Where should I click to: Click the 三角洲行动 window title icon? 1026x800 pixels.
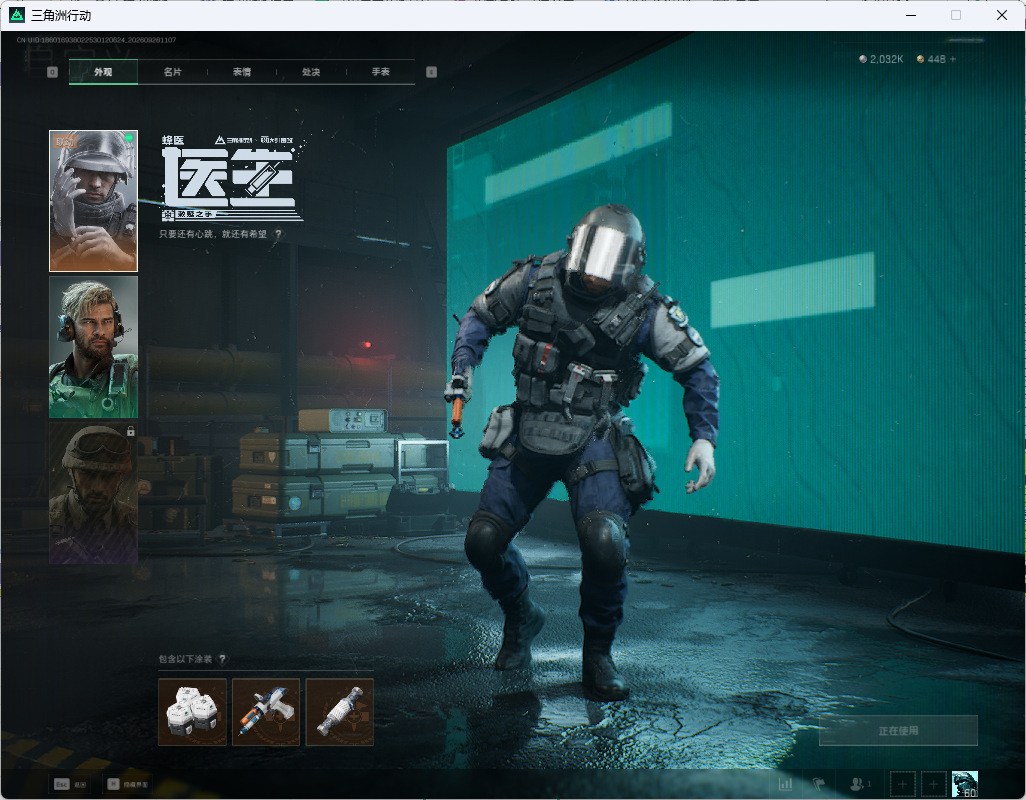coord(17,14)
